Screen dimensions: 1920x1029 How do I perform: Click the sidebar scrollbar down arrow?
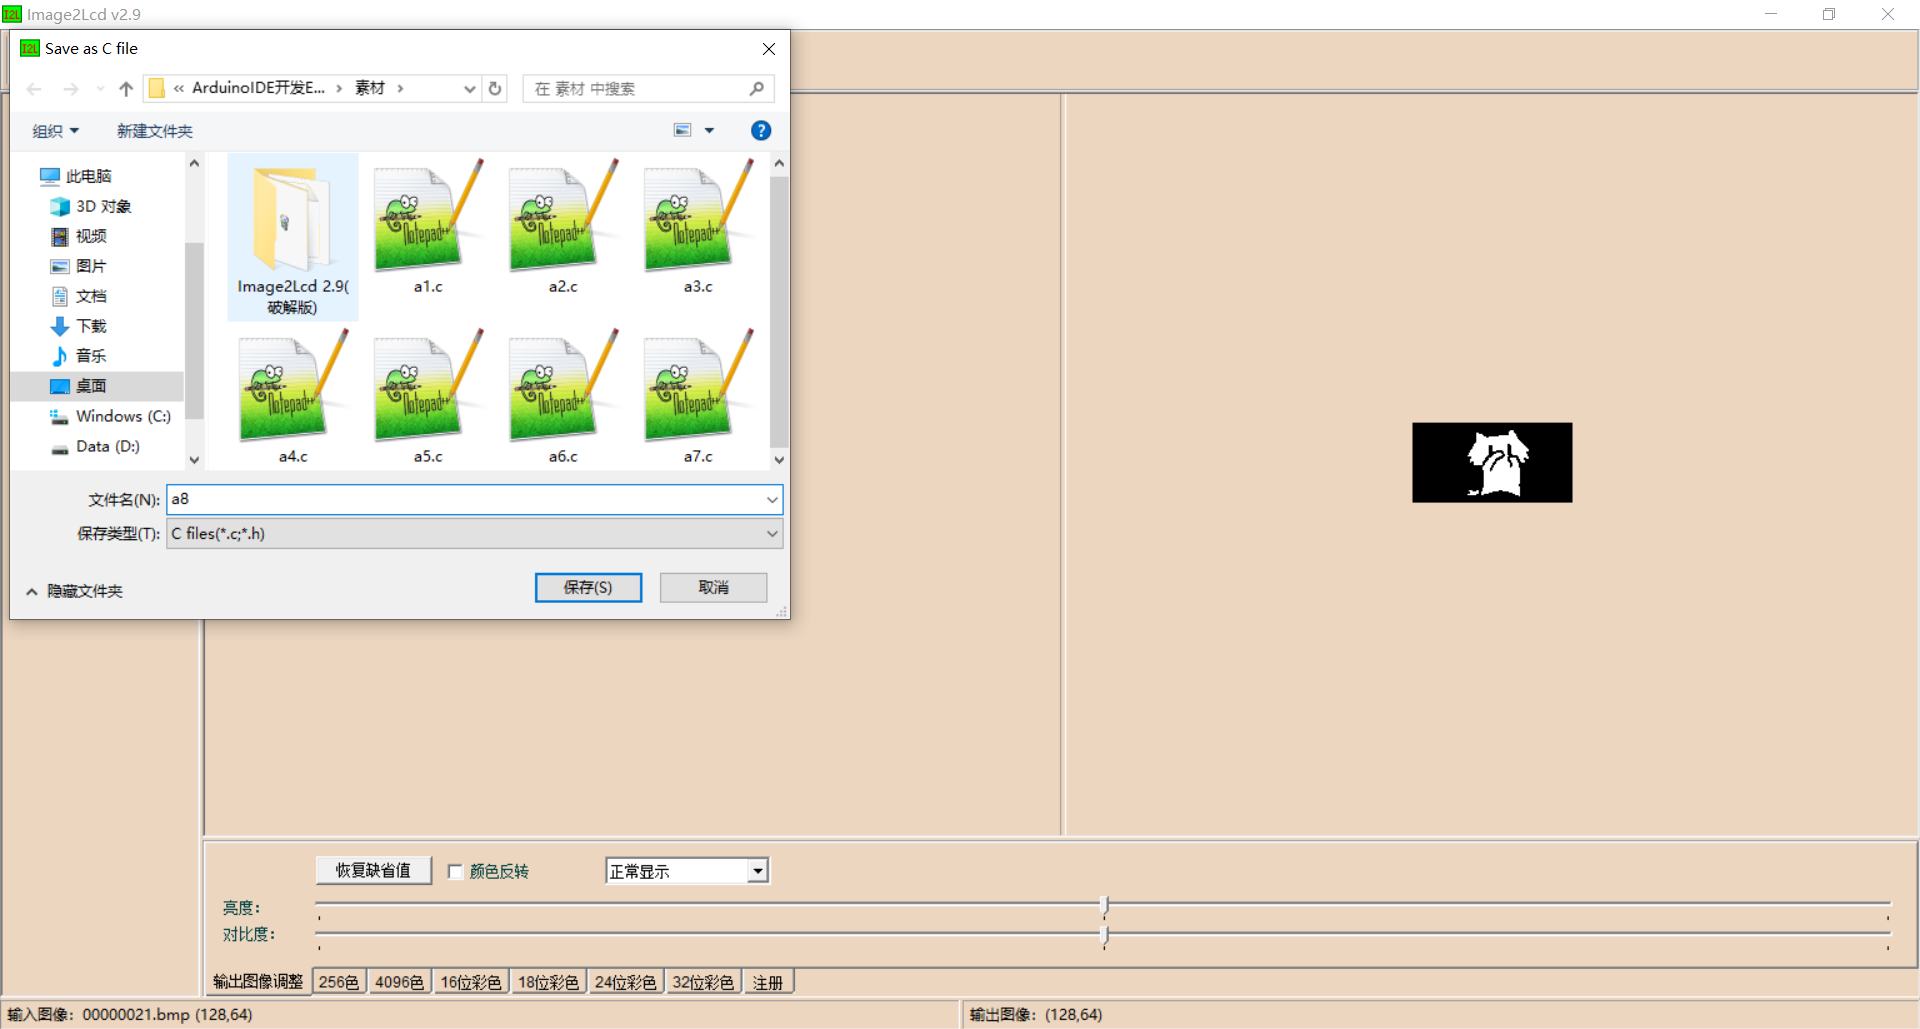[x=194, y=460]
